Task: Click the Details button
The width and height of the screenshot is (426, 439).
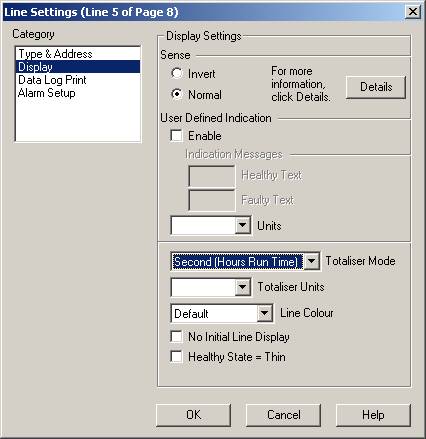Action: (x=376, y=87)
